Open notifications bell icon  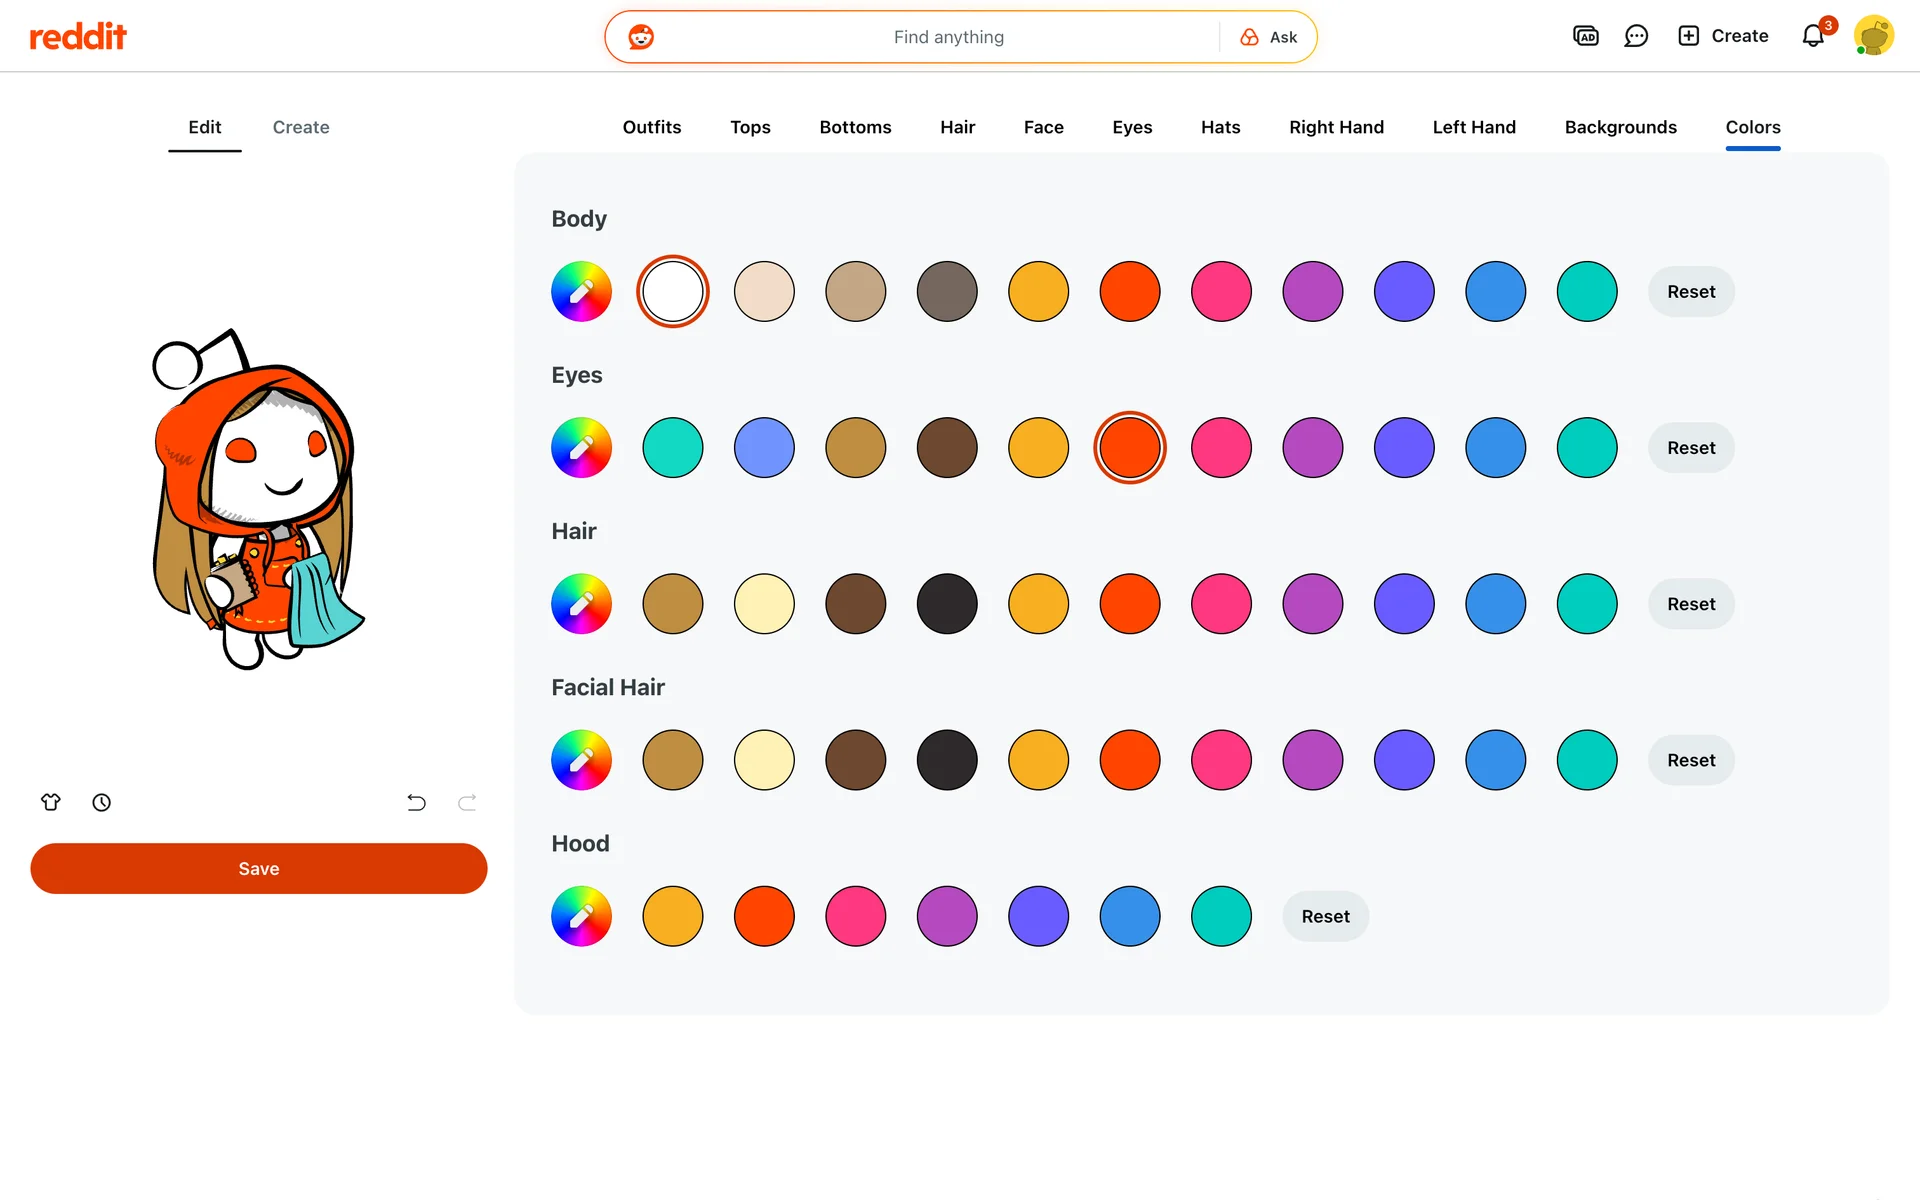tap(1813, 36)
